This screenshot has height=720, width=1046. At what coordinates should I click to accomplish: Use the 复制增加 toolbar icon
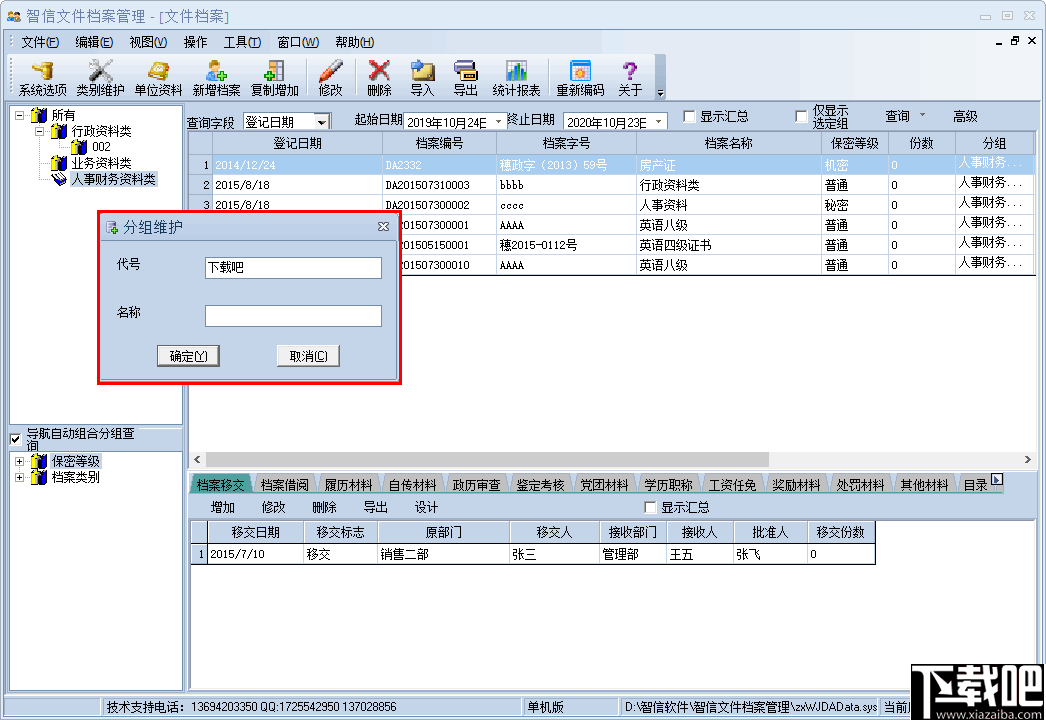pos(273,77)
